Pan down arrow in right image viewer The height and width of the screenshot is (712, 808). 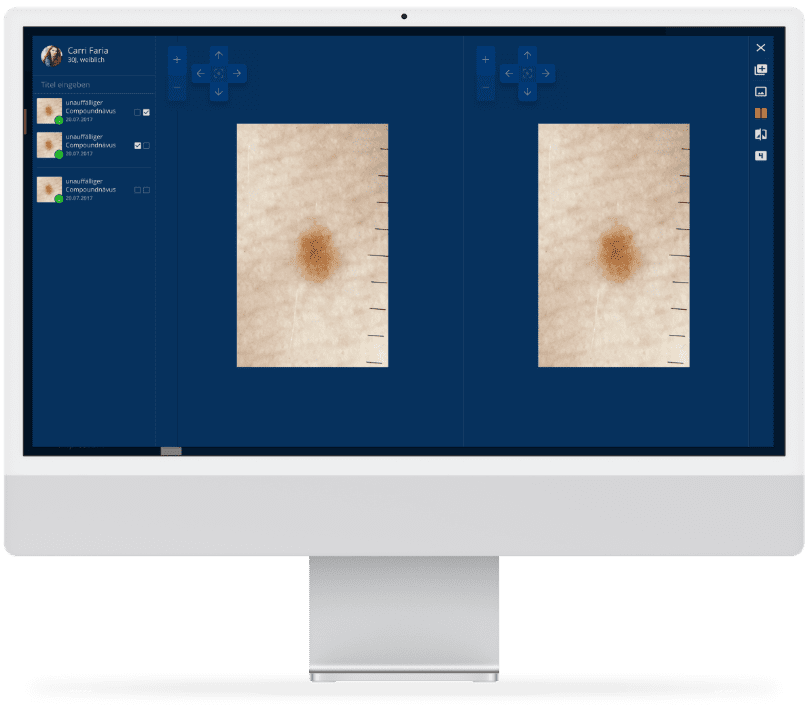click(x=527, y=92)
